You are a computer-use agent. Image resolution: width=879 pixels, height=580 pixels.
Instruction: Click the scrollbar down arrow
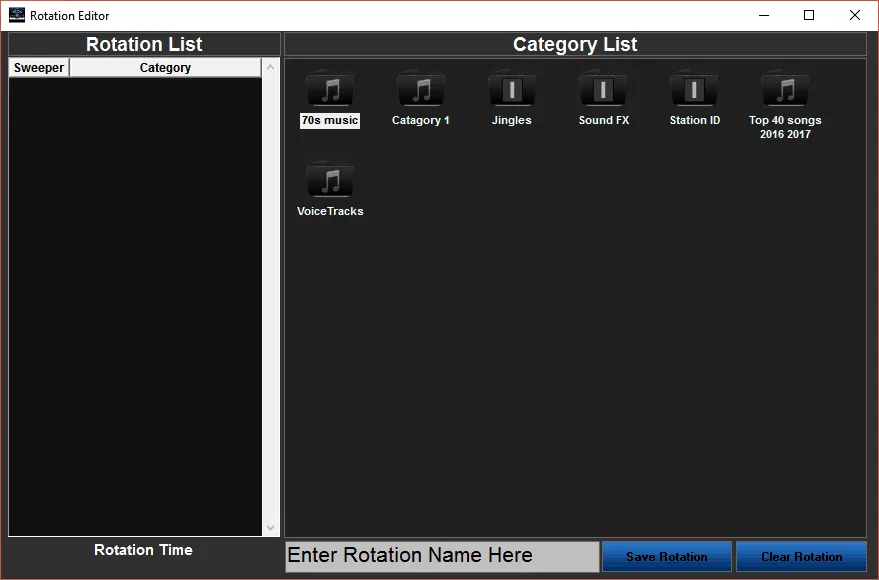(270, 527)
